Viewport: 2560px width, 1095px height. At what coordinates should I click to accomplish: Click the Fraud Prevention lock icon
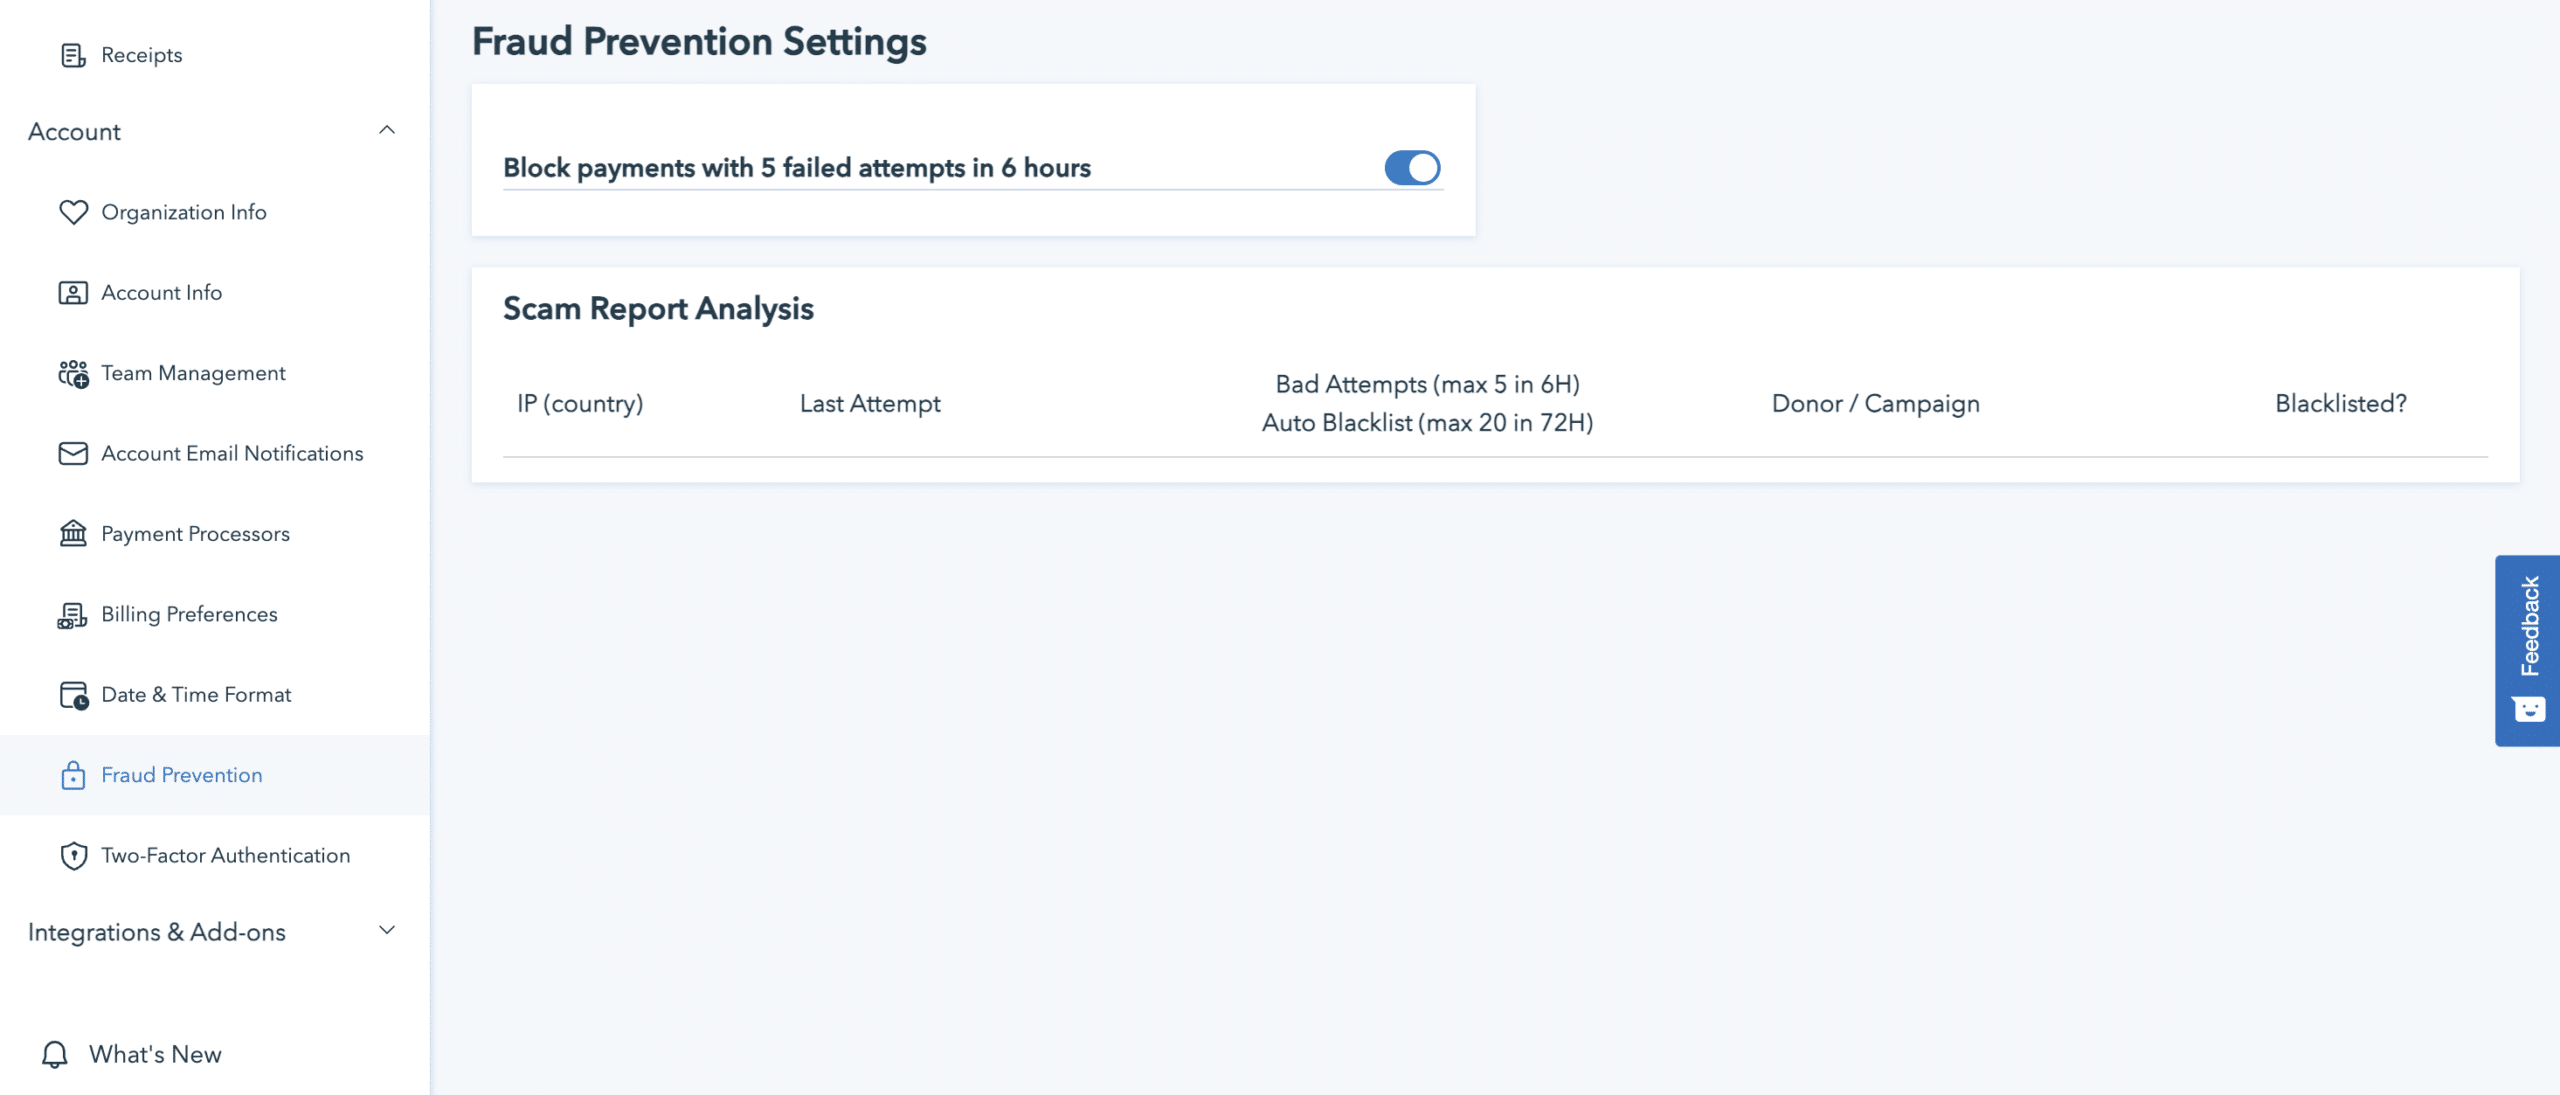73,775
